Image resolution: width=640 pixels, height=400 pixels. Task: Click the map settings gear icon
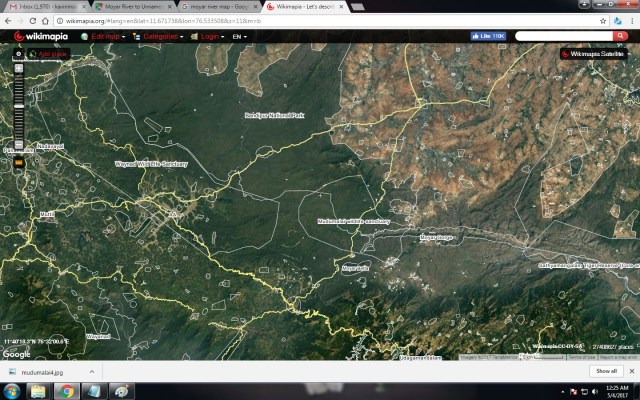[x=17, y=52]
